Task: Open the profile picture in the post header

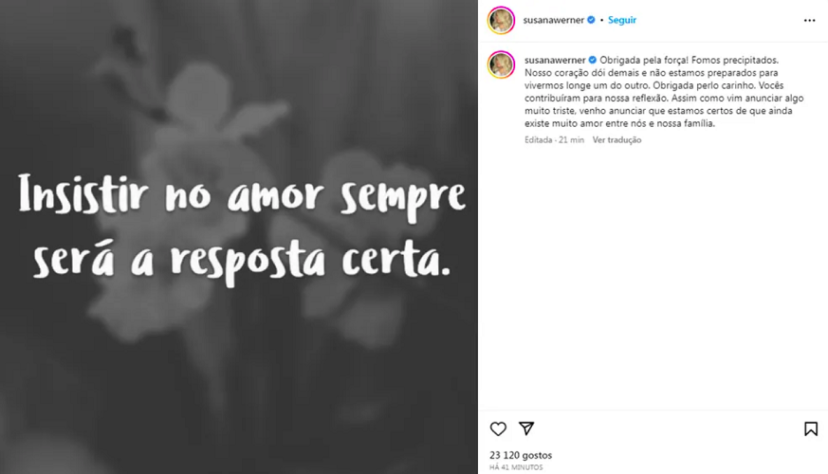Action: coord(501,20)
